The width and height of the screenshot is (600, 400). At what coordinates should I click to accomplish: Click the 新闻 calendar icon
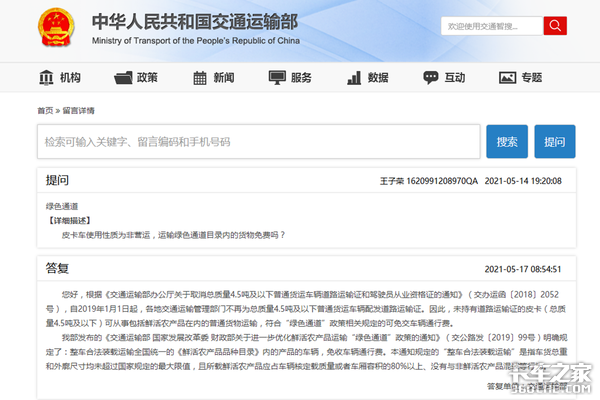pos(200,78)
